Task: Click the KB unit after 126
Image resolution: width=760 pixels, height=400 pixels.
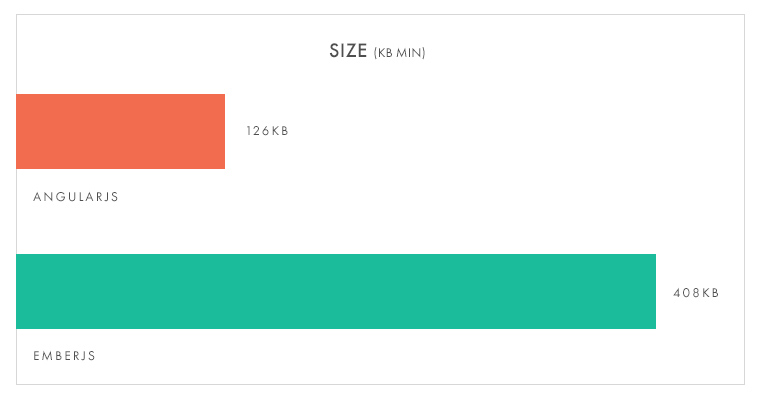Action: click(280, 131)
